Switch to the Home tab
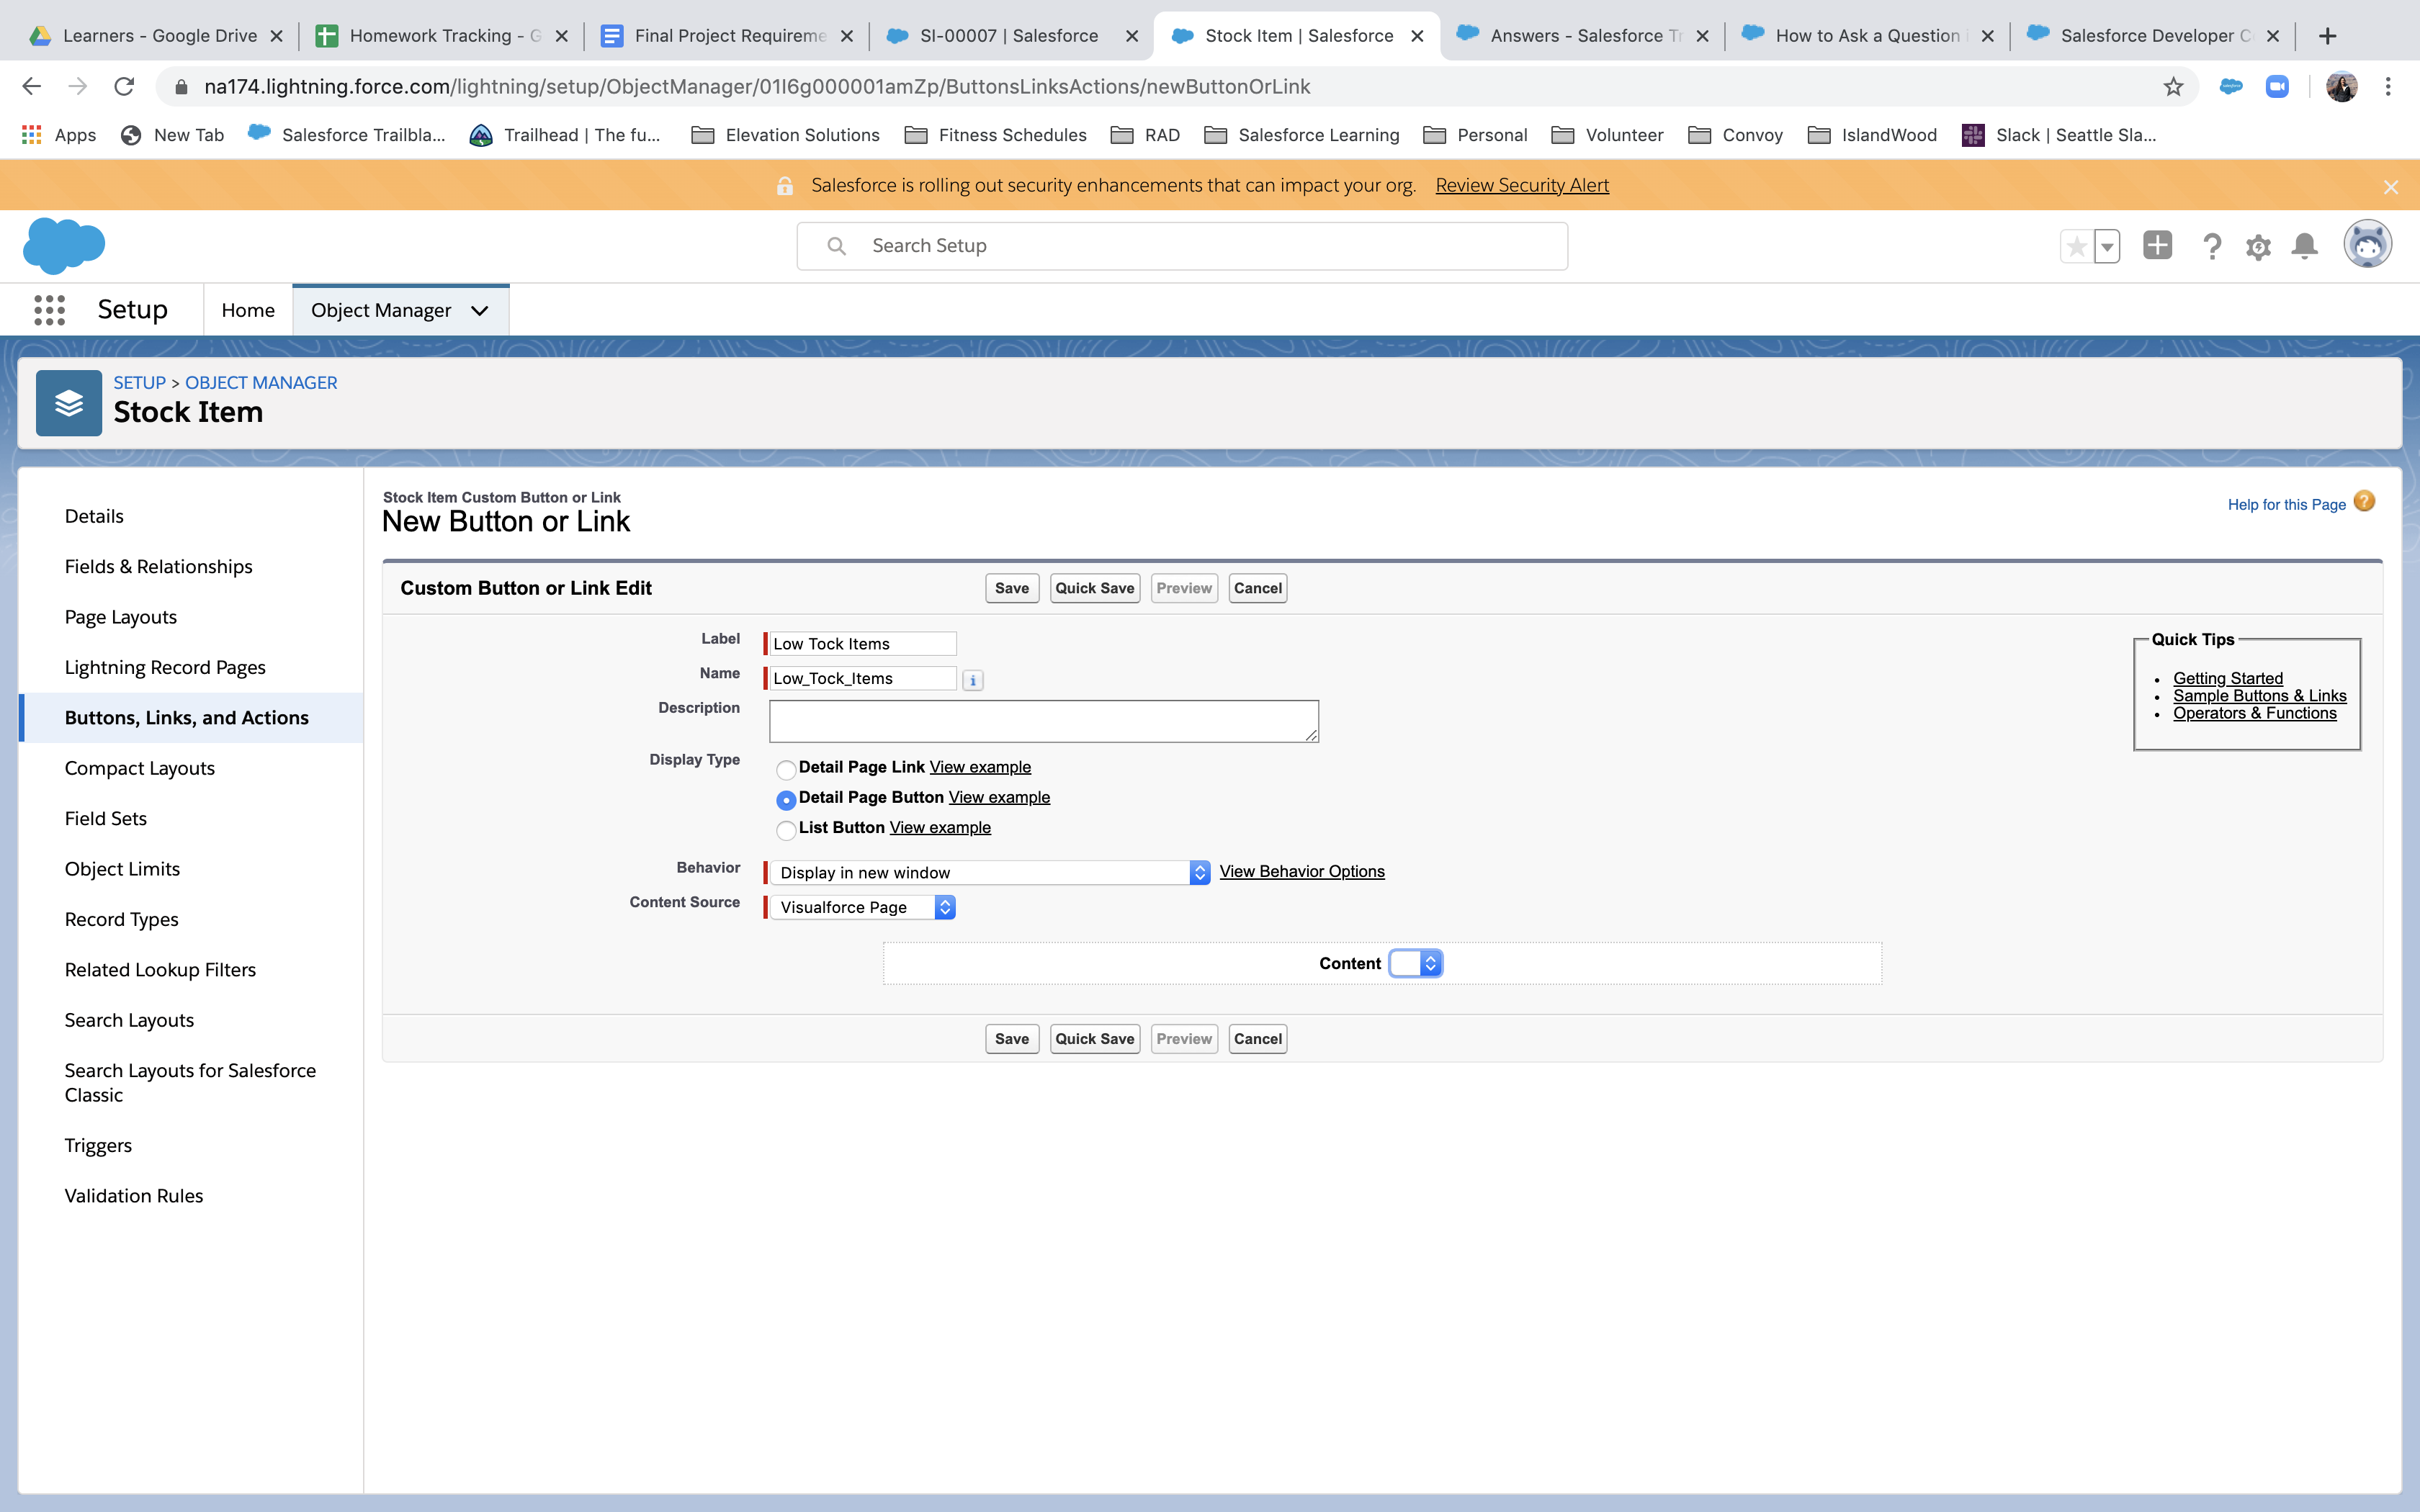The height and width of the screenshot is (1512, 2420). point(248,310)
